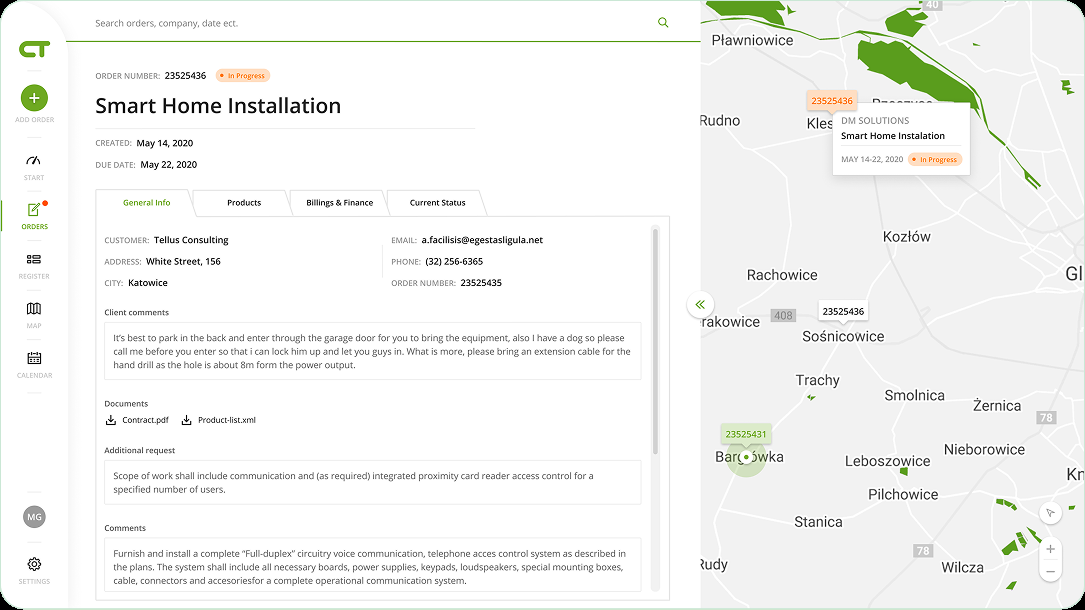Zoom out on the map with minus
1085x610 pixels.
tap(1050, 571)
